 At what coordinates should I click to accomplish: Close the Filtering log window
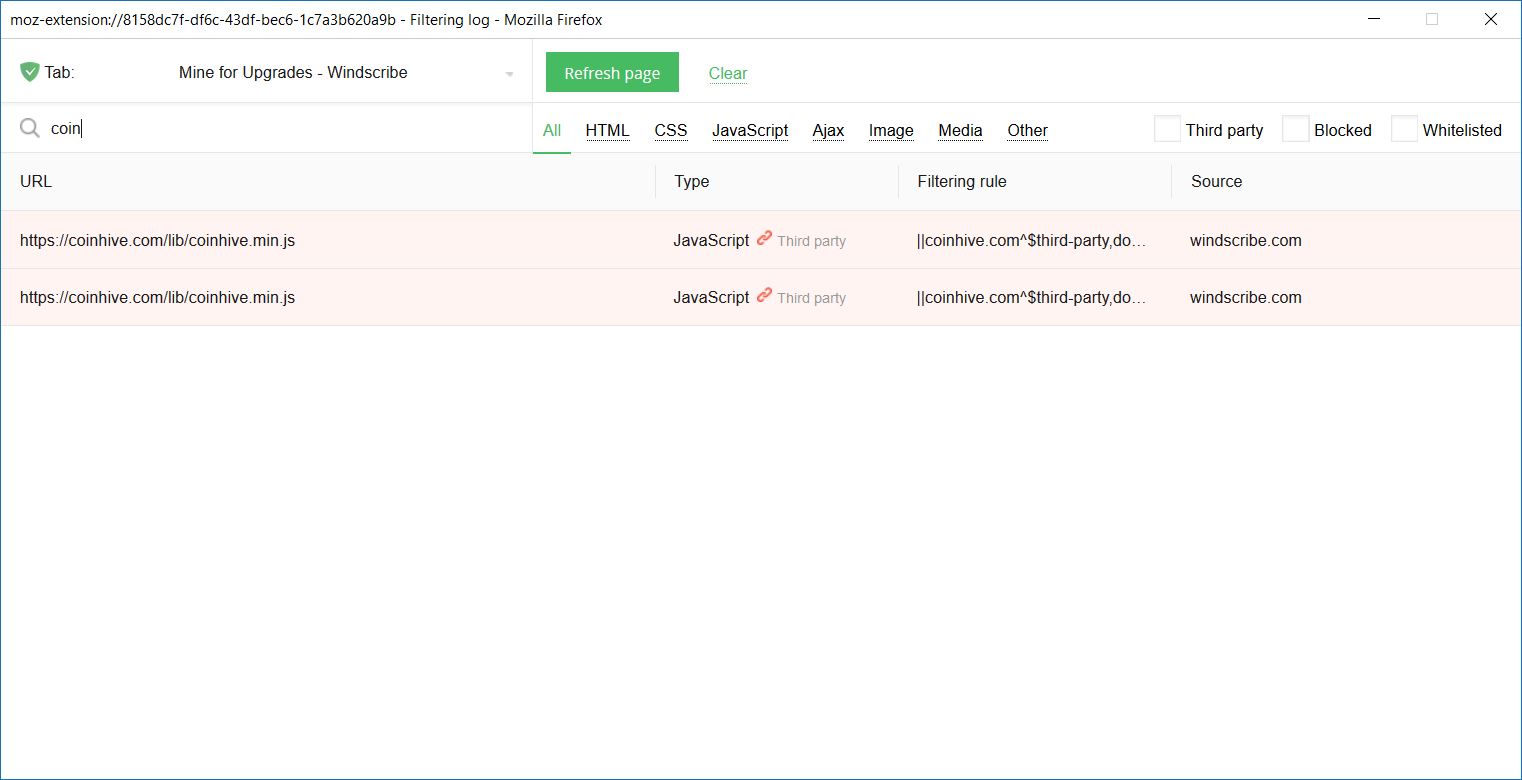click(x=1491, y=19)
